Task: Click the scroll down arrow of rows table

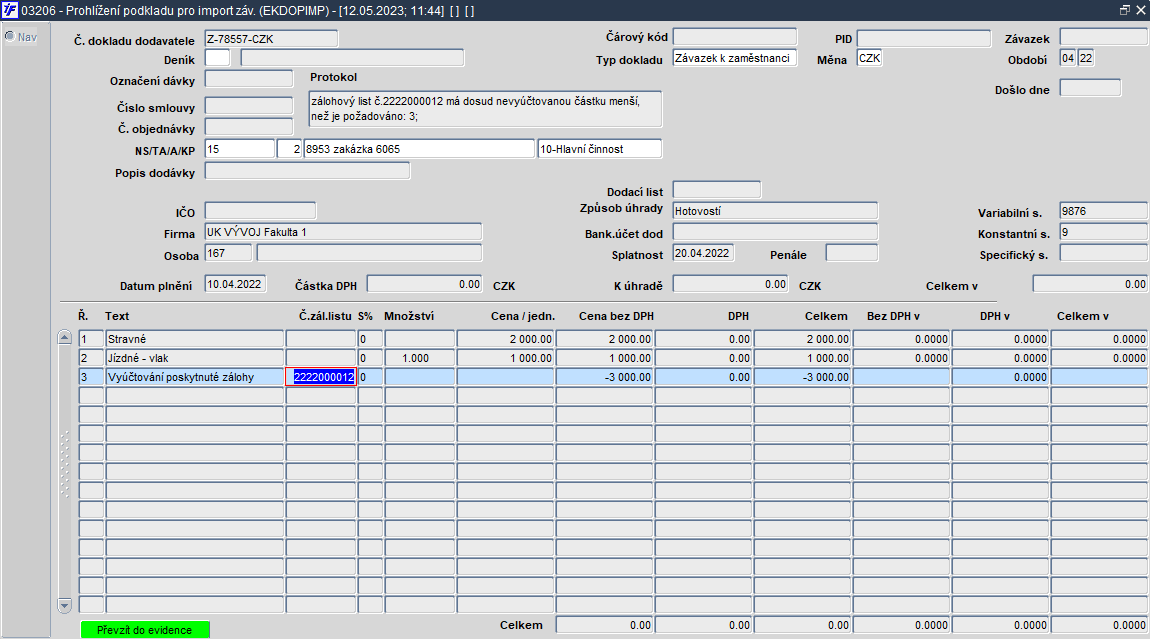Action: [65, 605]
